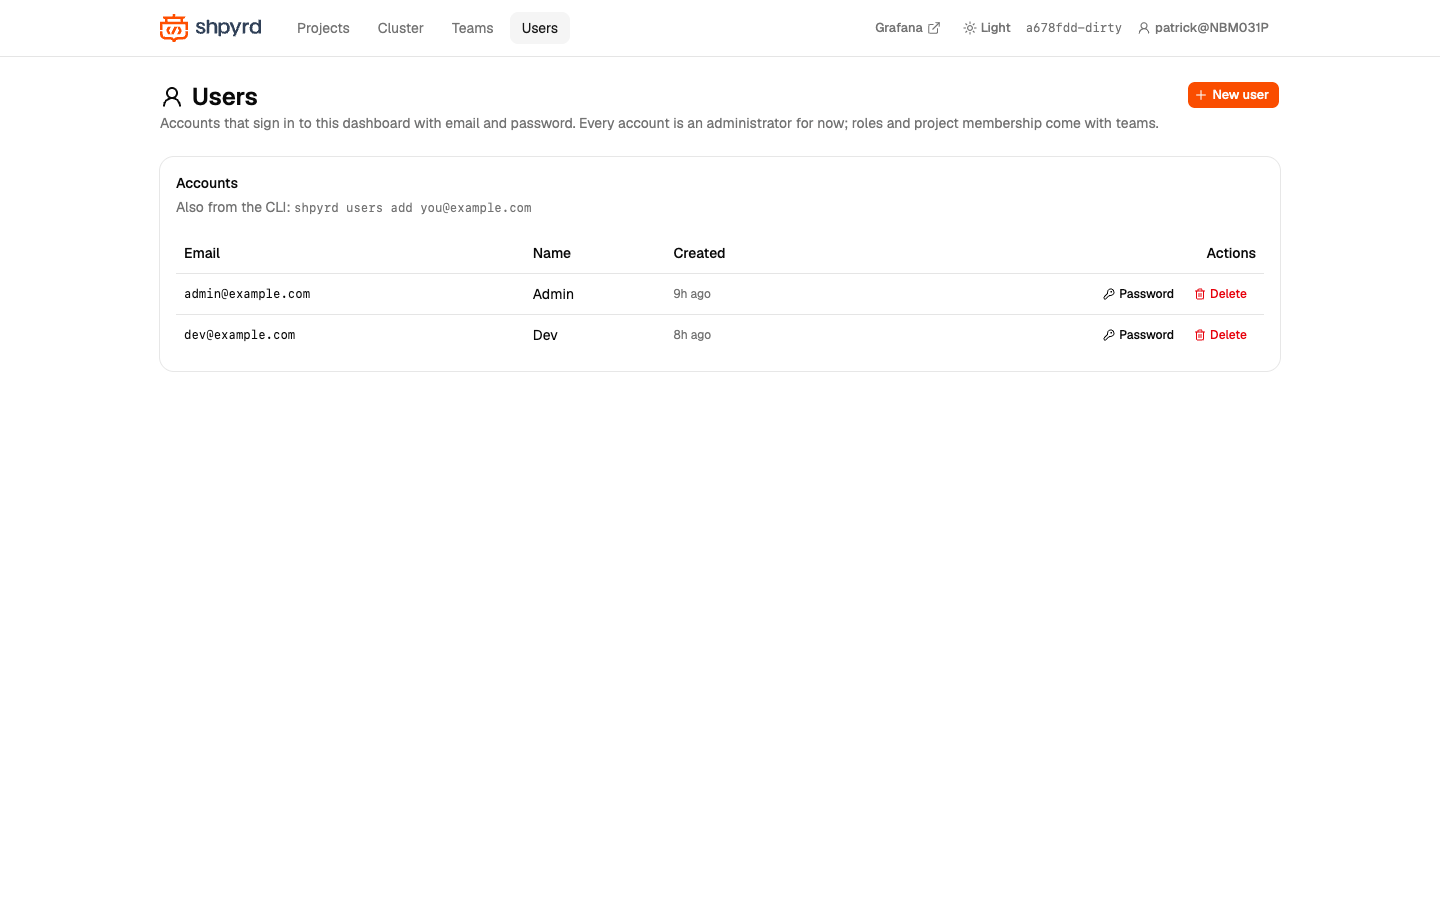
Task: Click the 9h ago created value
Action: pyautogui.click(x=692, y=294)
